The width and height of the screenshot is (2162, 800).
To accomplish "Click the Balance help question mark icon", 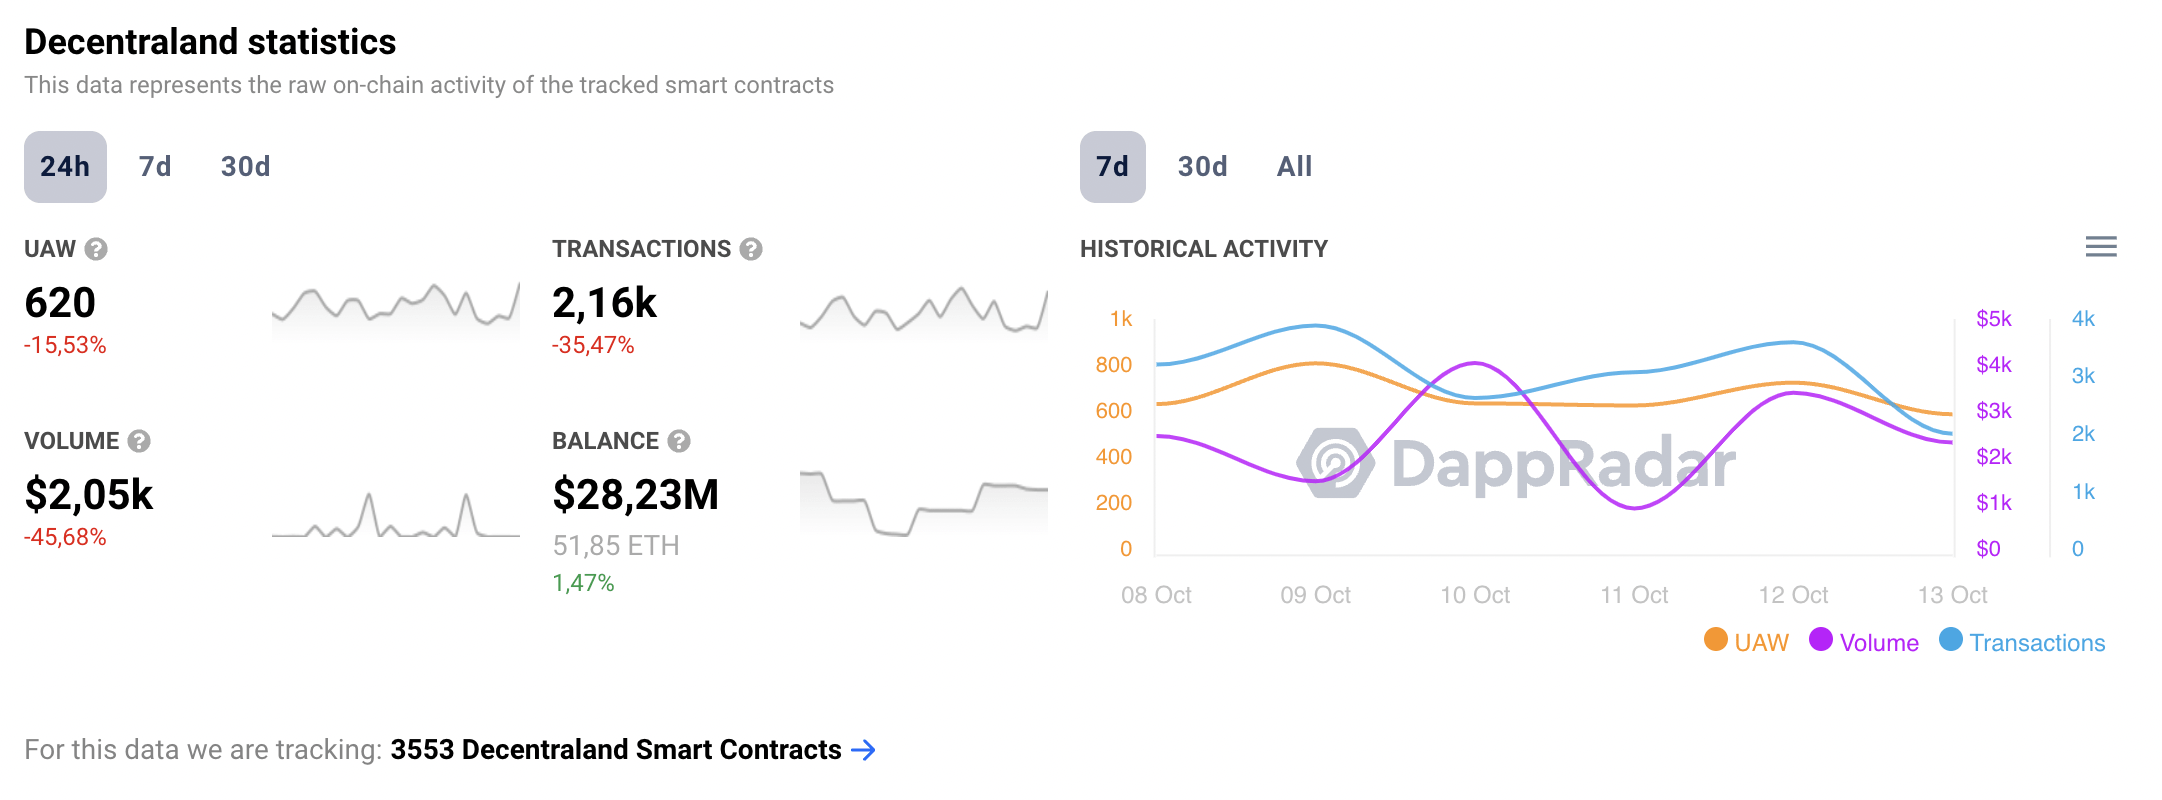I will 679,441.
